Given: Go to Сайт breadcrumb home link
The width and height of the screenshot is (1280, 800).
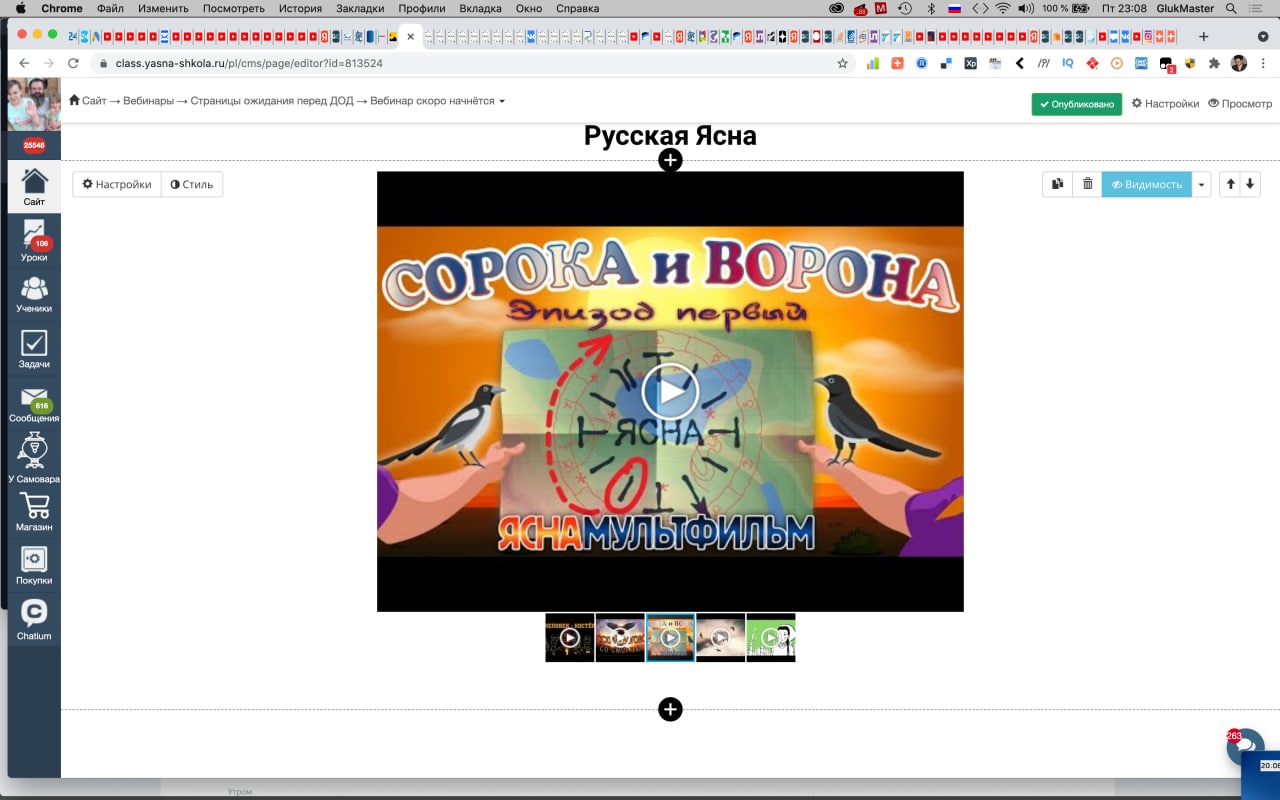Looking at the screenshot, I should [87, 101].
